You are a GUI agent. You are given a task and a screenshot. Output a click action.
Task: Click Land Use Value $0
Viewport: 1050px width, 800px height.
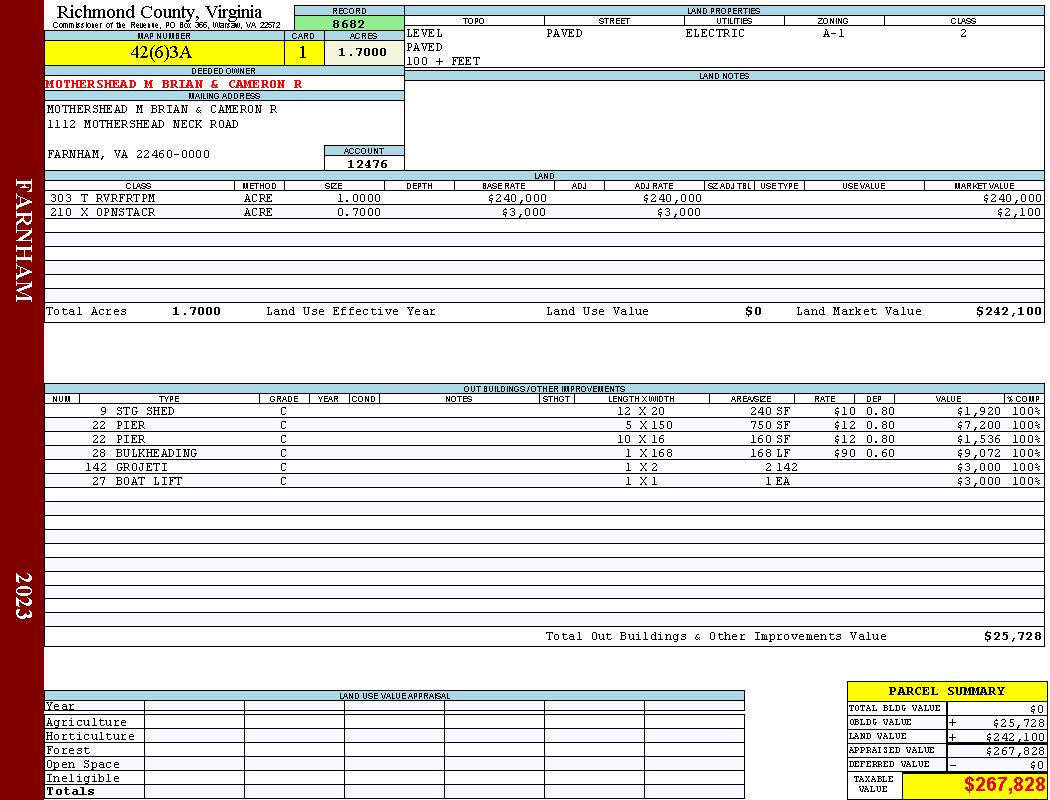(x=753, y=311)
